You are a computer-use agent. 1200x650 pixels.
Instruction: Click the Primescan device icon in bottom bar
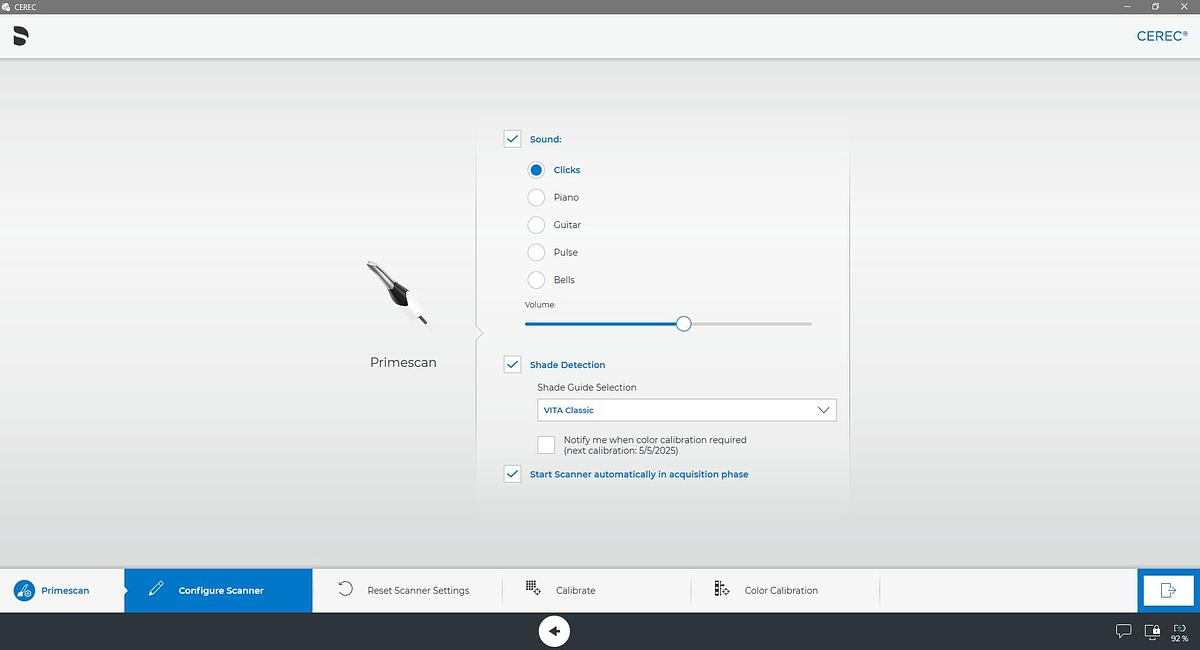coord(24,590)
